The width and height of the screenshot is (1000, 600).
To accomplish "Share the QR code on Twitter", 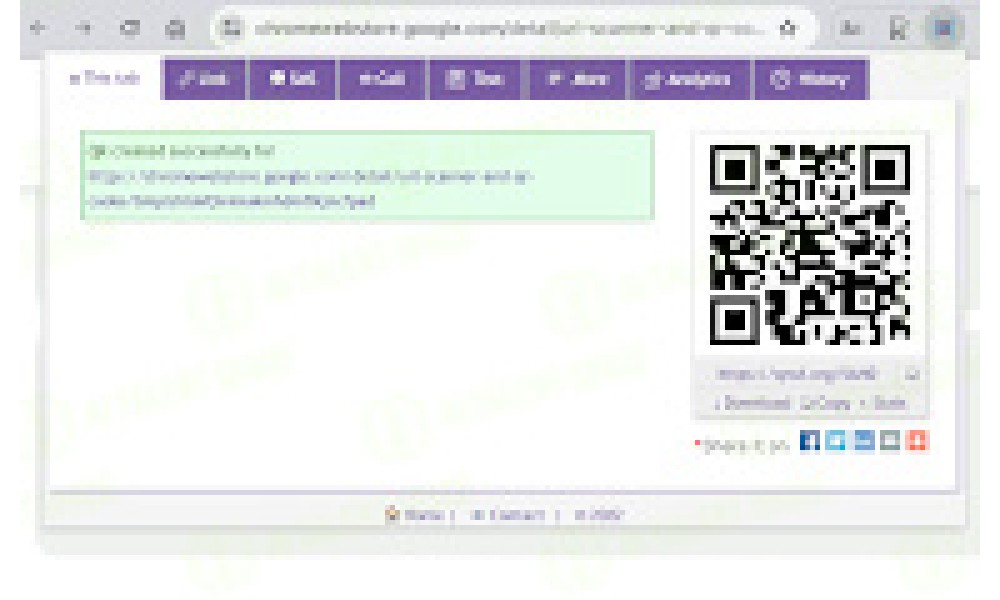I will 836,440.
